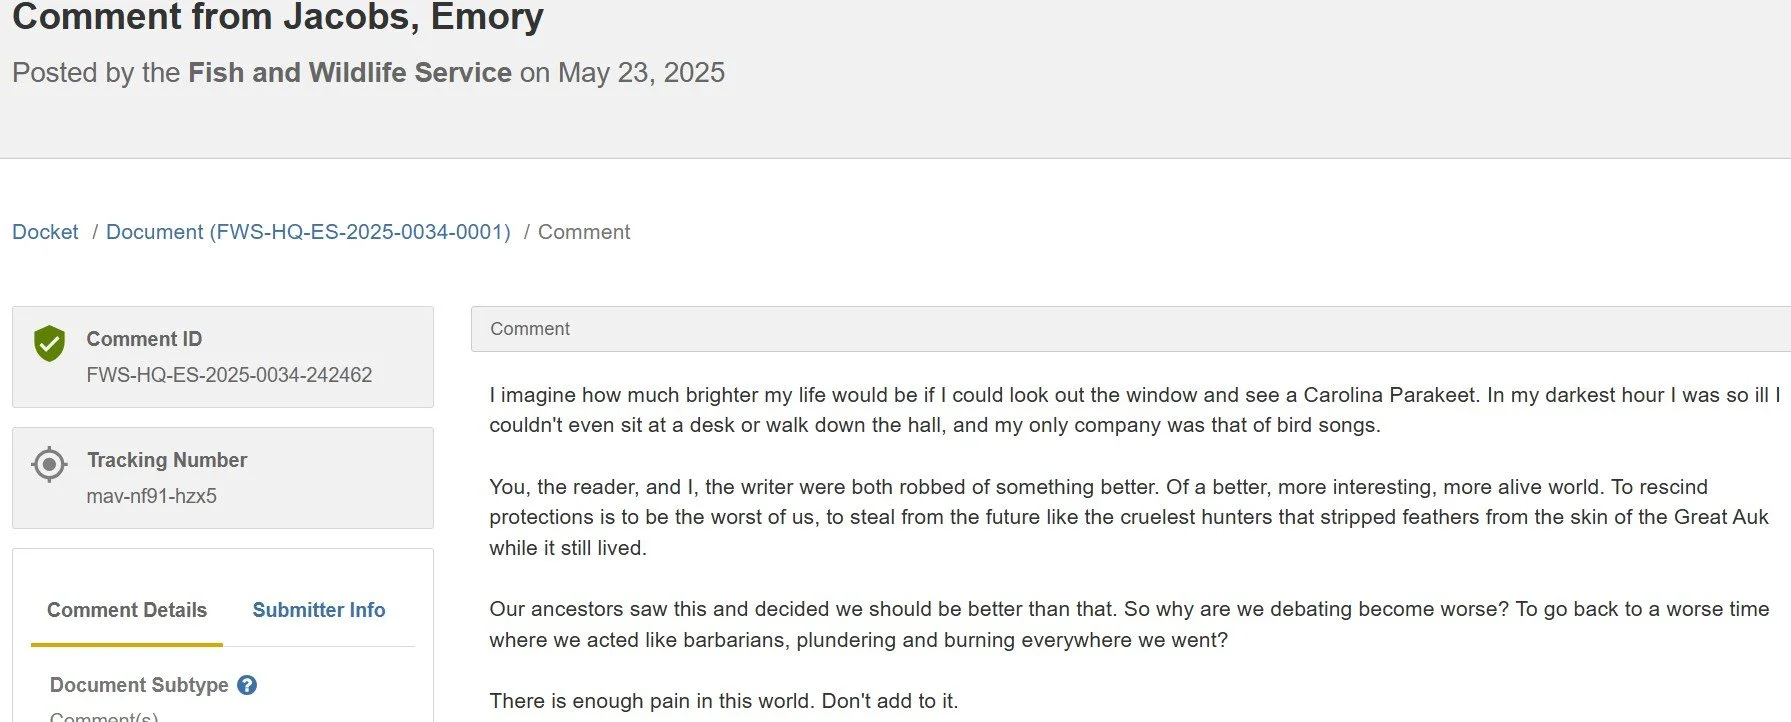
Task: Open the Docket breadcrumb link
Action: point(45,232)
